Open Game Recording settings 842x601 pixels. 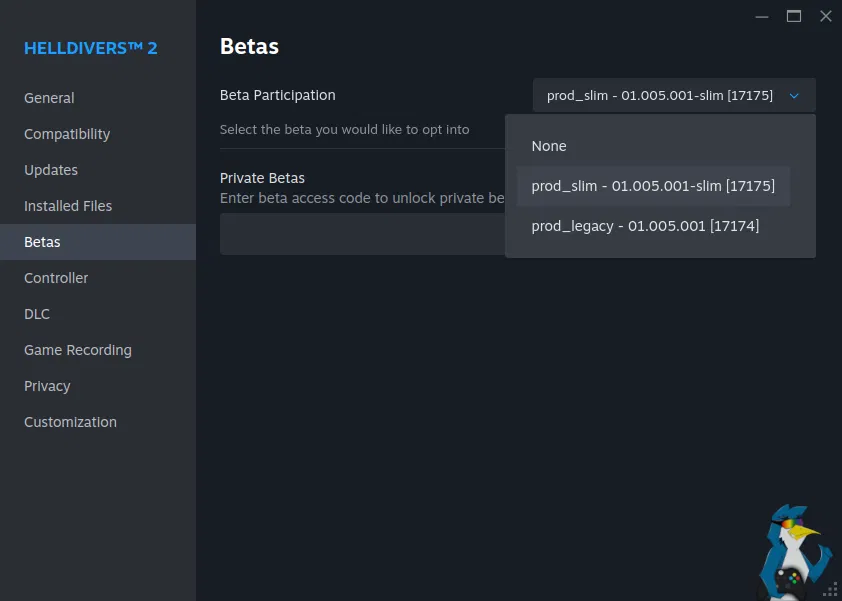click(x=78, y=350)
